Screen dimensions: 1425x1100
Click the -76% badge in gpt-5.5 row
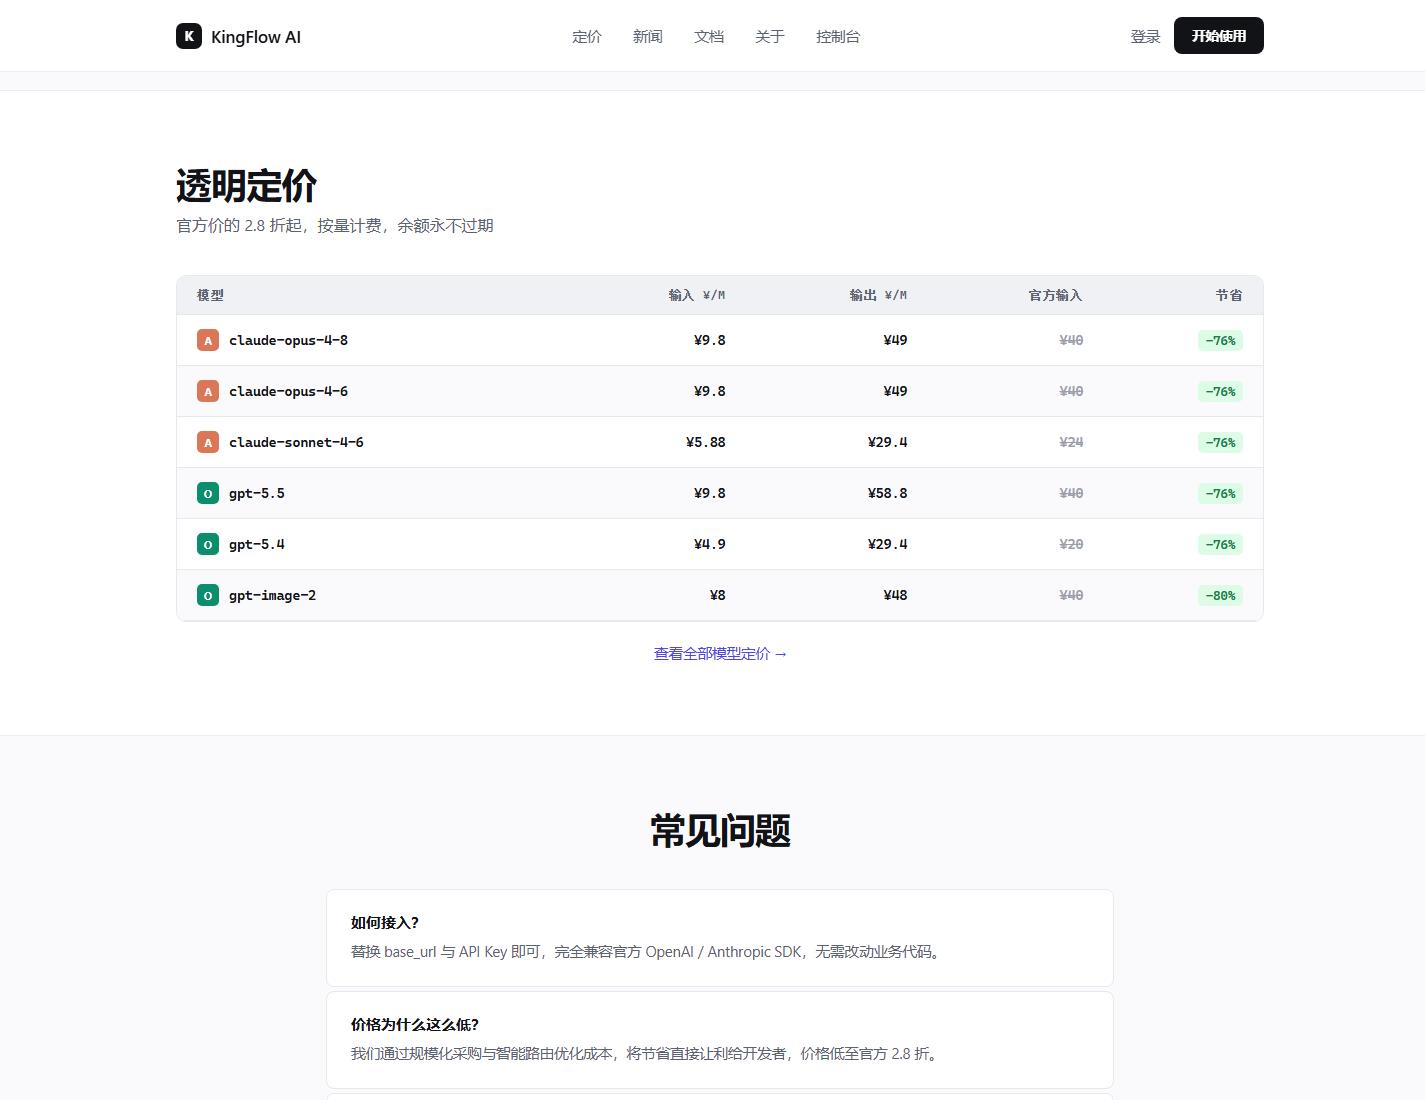click(1220, 493)
